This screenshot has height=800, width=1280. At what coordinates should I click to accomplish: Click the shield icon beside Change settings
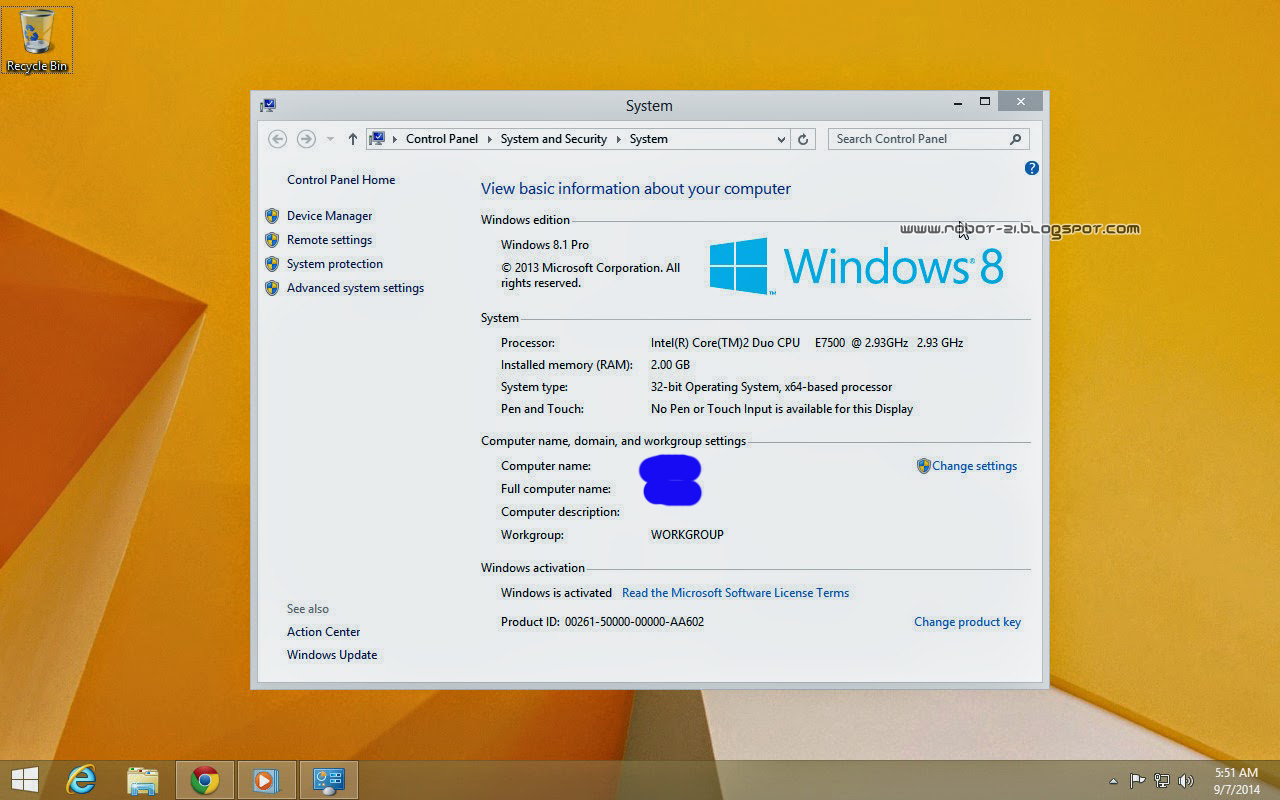(x=924, y=466)
